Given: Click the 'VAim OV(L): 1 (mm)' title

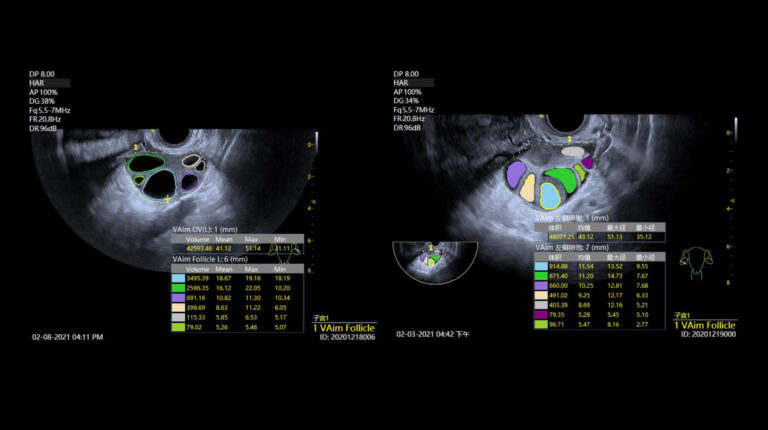Looking at the screenshot, I should point(205,229).
